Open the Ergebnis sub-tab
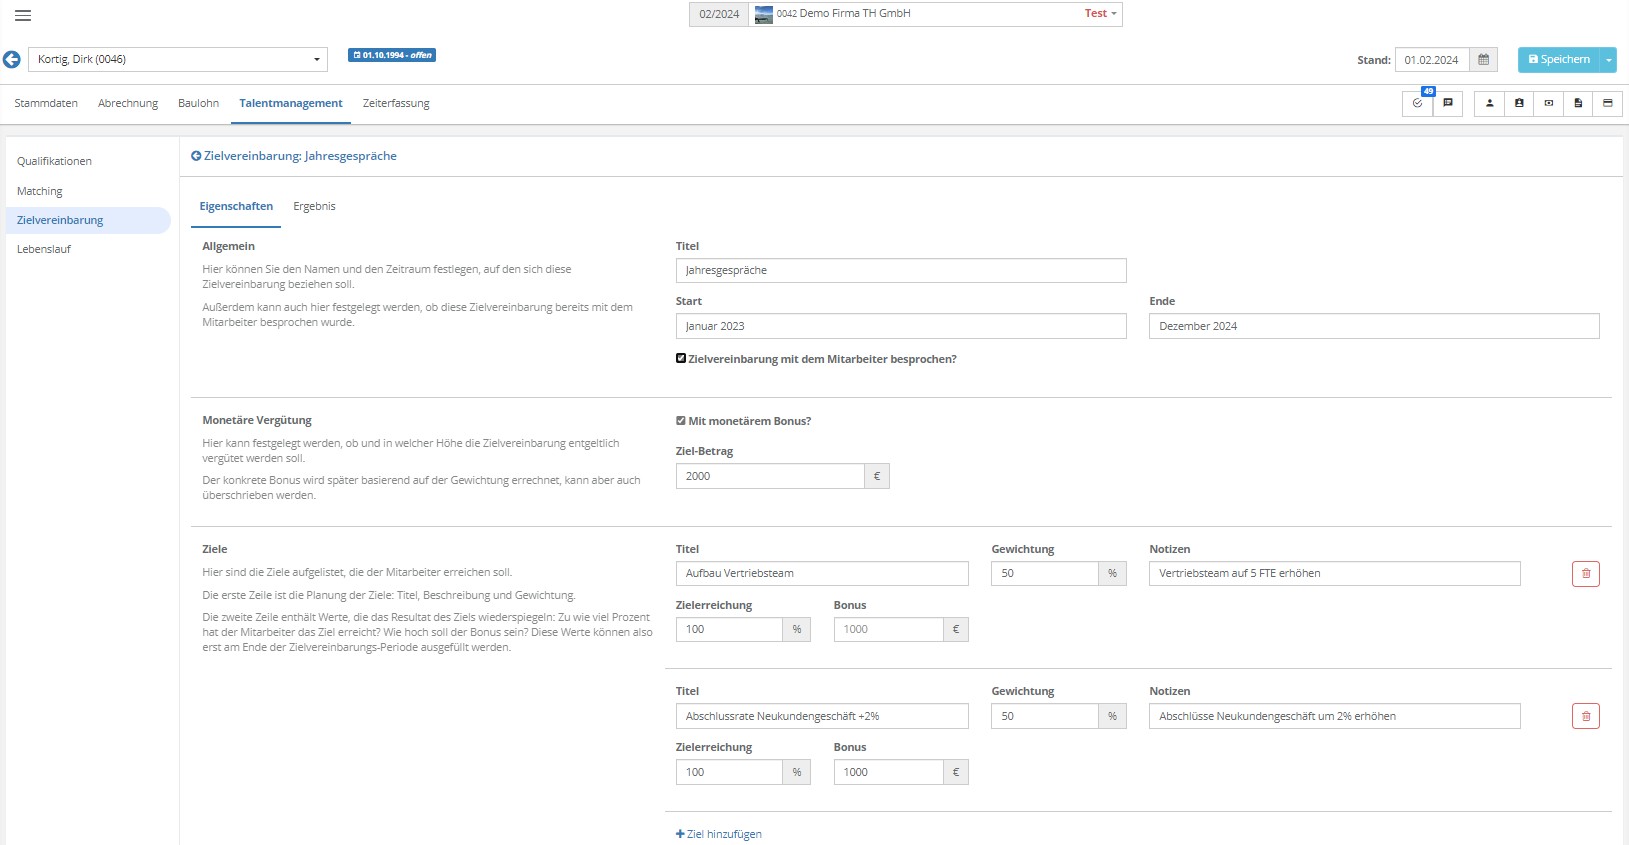1629x845 pixels. tap(314, 207)
